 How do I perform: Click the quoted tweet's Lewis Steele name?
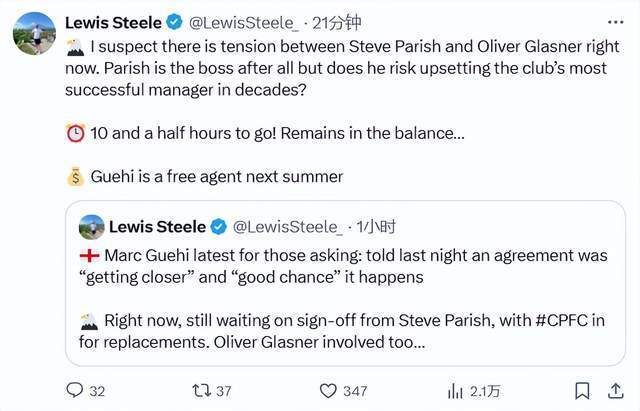click(157, 227)
